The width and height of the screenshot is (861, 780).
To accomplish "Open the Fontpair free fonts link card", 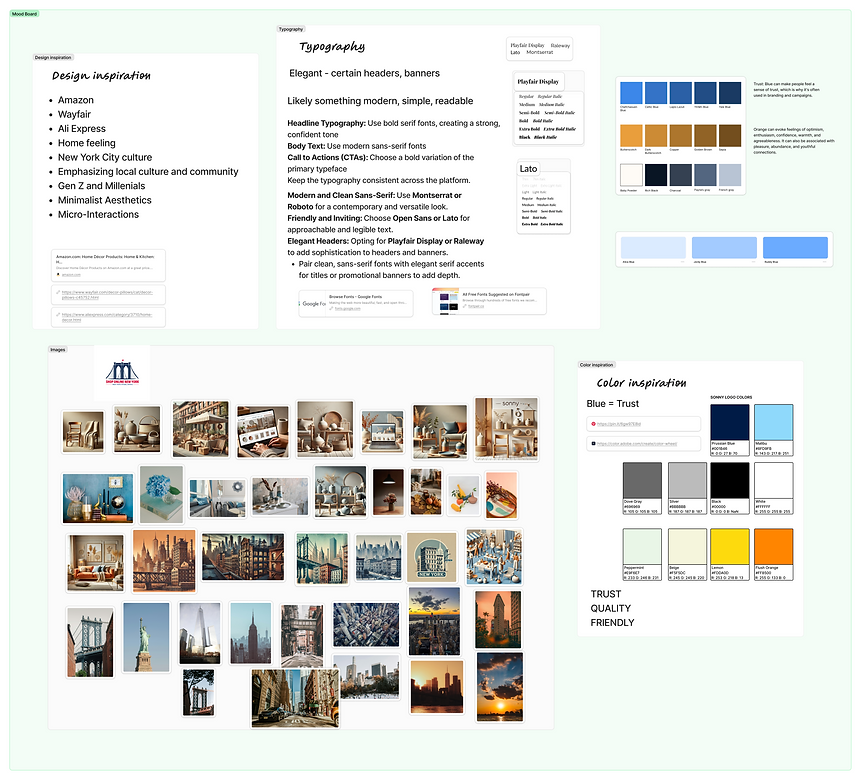I will [489, 301].
